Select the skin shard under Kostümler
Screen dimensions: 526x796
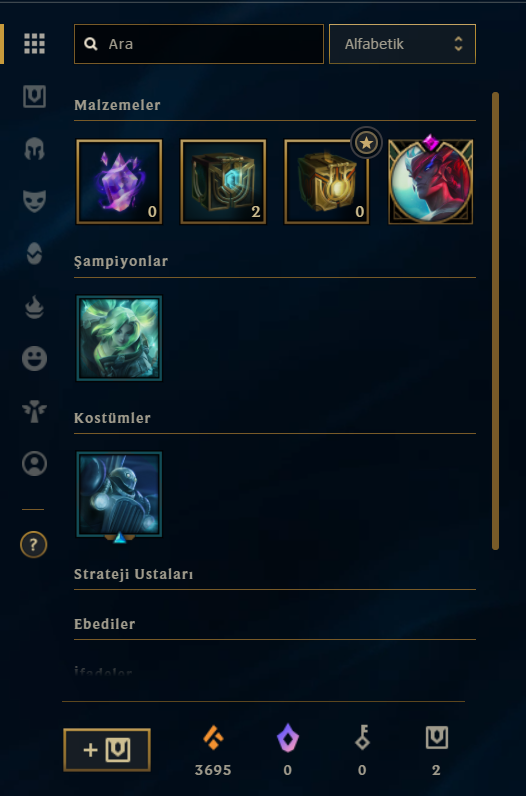click(x=119, y=494)
